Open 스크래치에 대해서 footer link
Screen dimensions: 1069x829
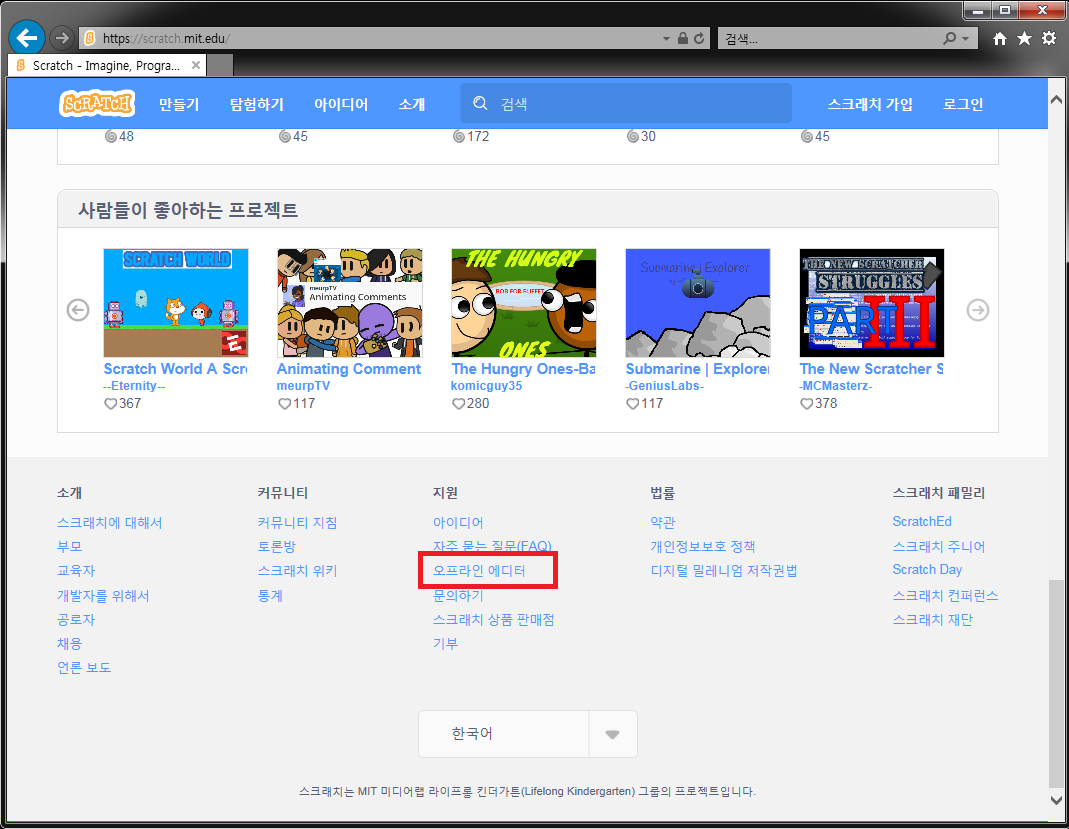tap(110, 523)
